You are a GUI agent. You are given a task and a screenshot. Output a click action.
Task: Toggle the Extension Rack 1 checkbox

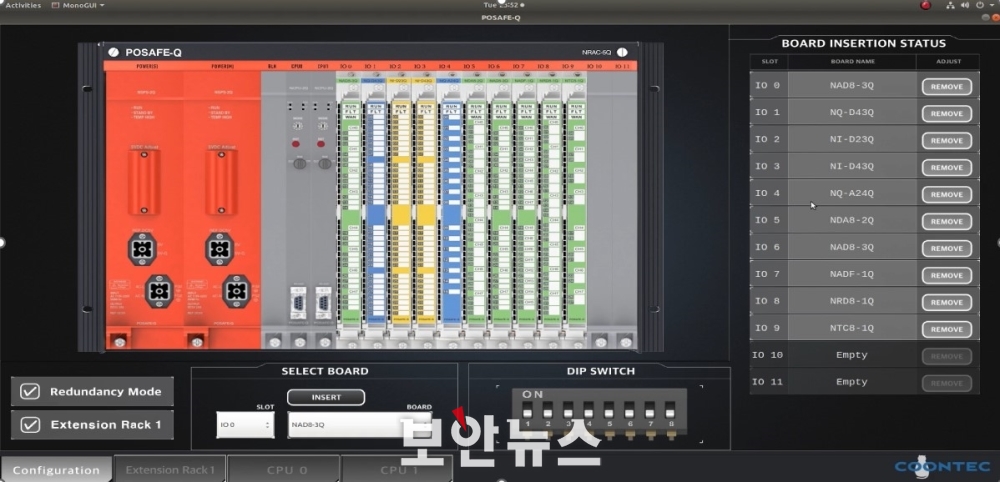(x=30, y=425)
